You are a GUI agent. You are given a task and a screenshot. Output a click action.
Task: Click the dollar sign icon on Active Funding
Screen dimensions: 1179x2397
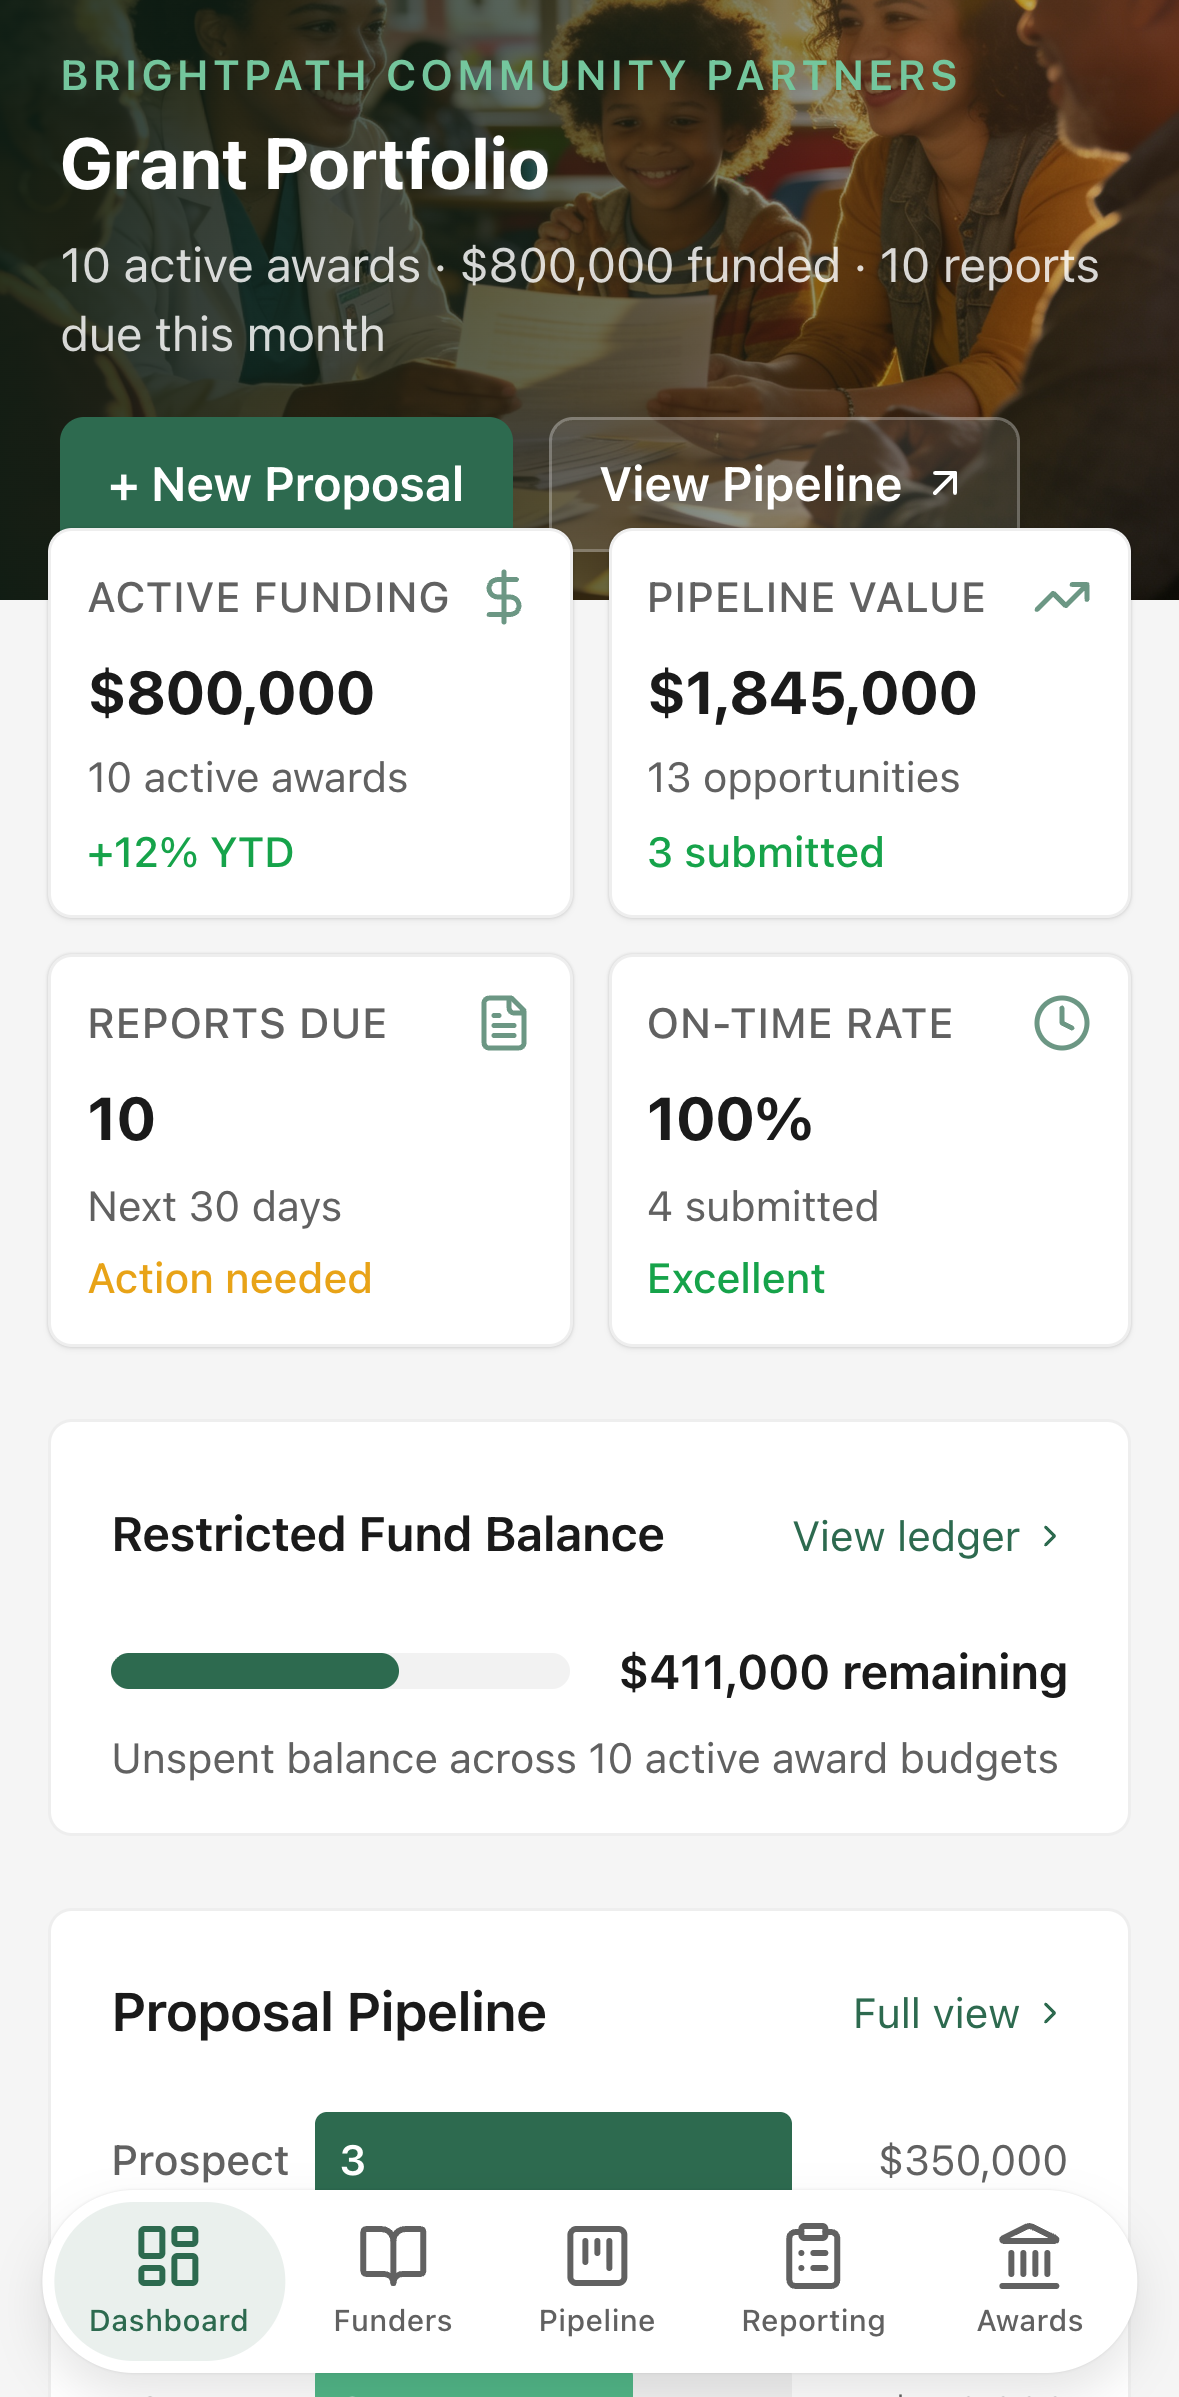[x=503, y=598]
